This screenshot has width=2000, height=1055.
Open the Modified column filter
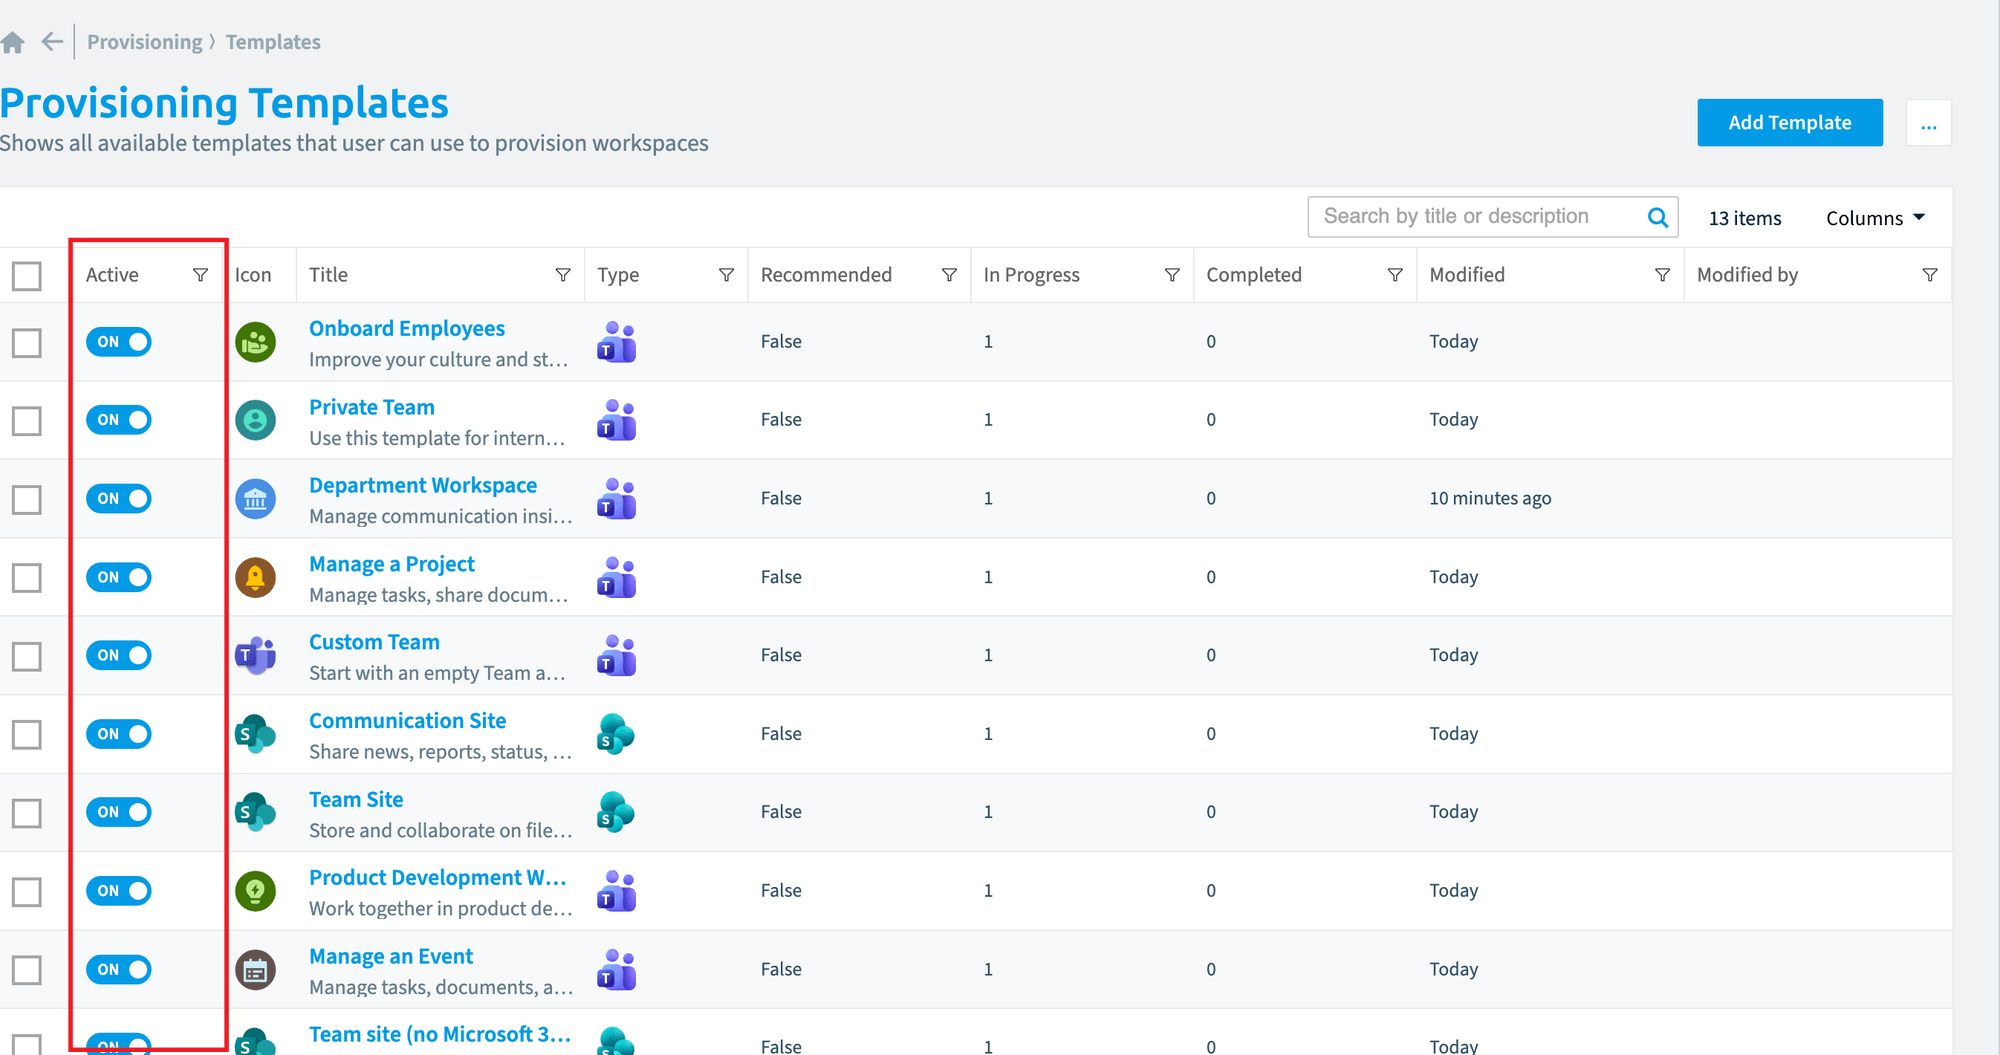click(1662, 275)
